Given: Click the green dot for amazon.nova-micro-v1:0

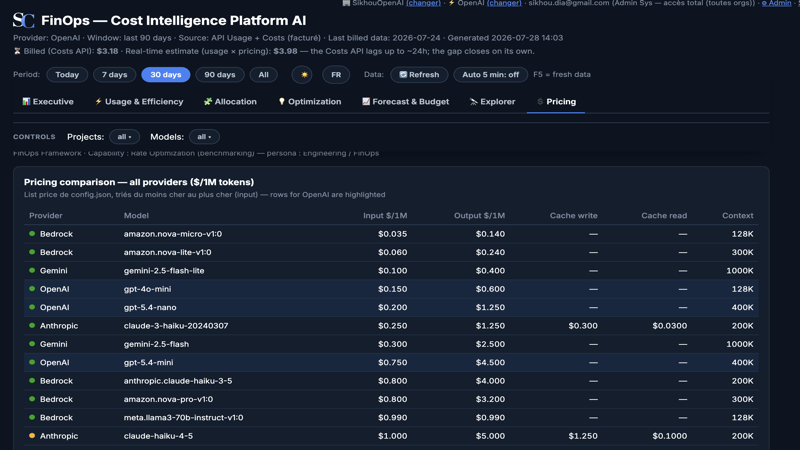Looking at the screenshot, I should (32, 234).
